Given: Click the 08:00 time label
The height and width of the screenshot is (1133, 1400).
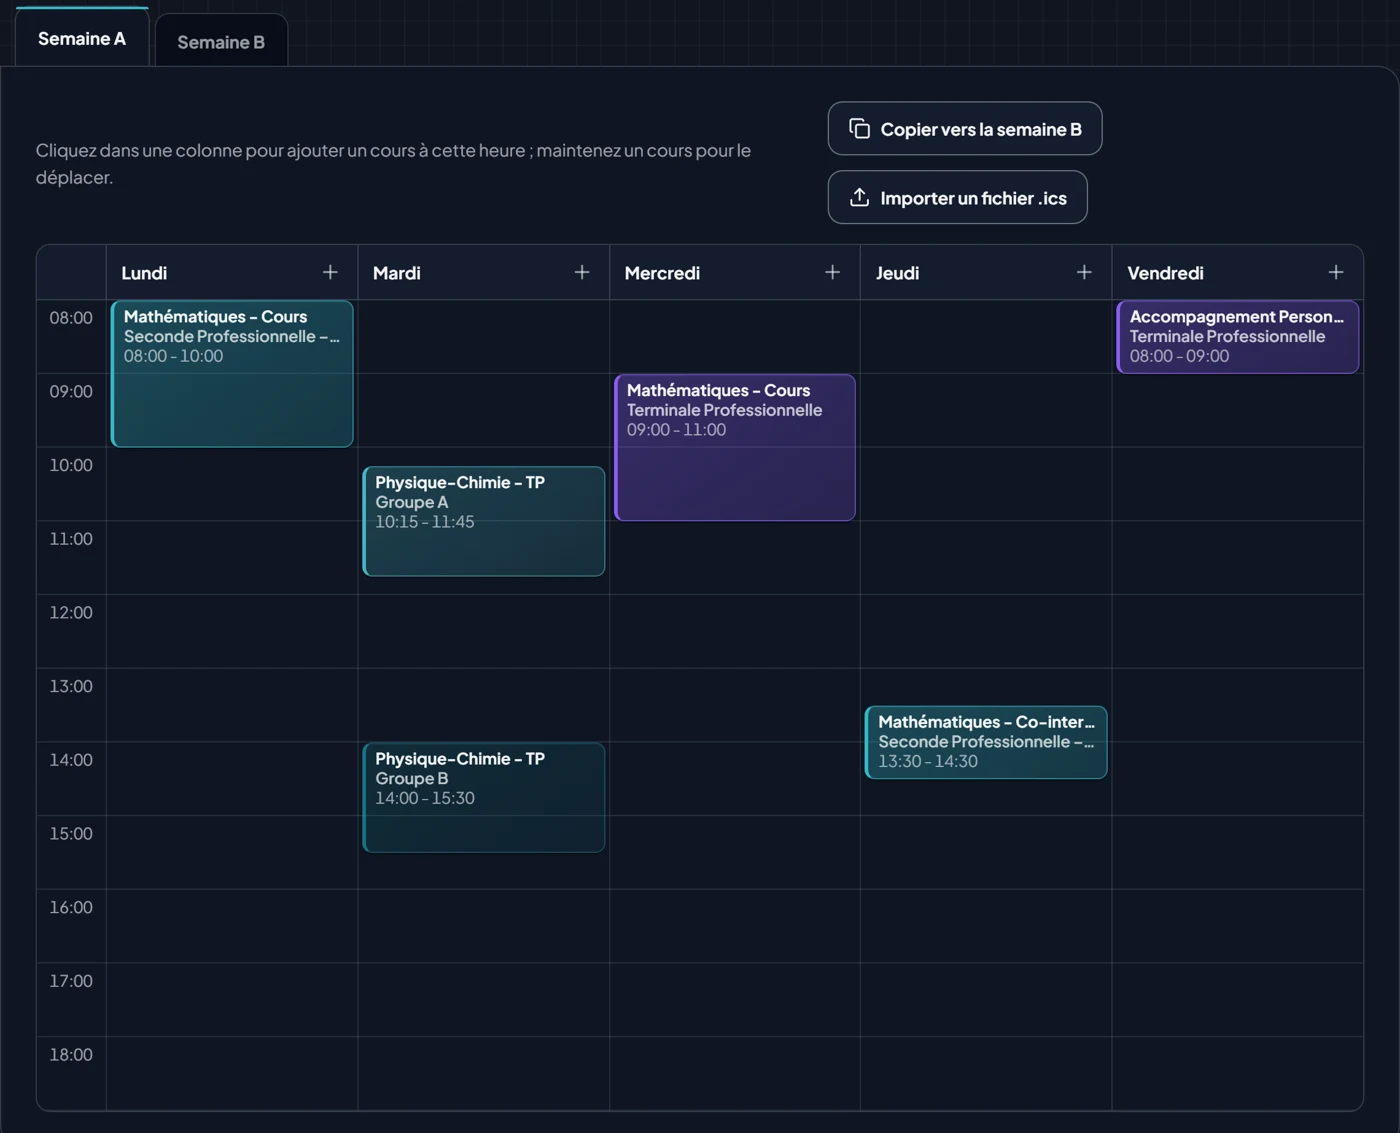Looking at the screenshot, I should 71,318.
